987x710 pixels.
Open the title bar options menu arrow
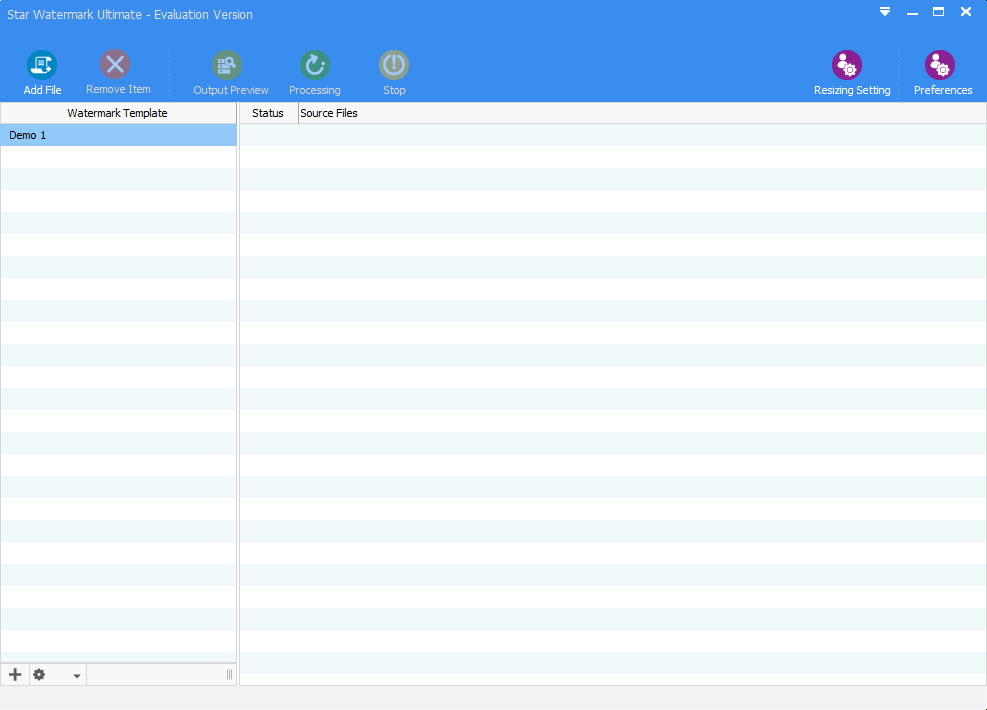pos(885,12)
